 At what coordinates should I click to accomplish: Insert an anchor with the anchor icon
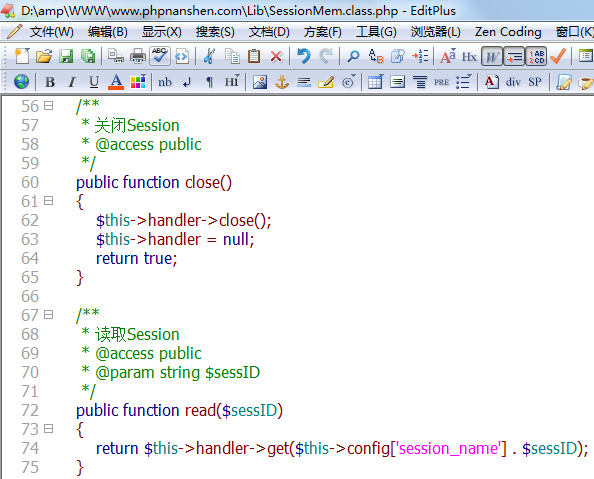282,82
